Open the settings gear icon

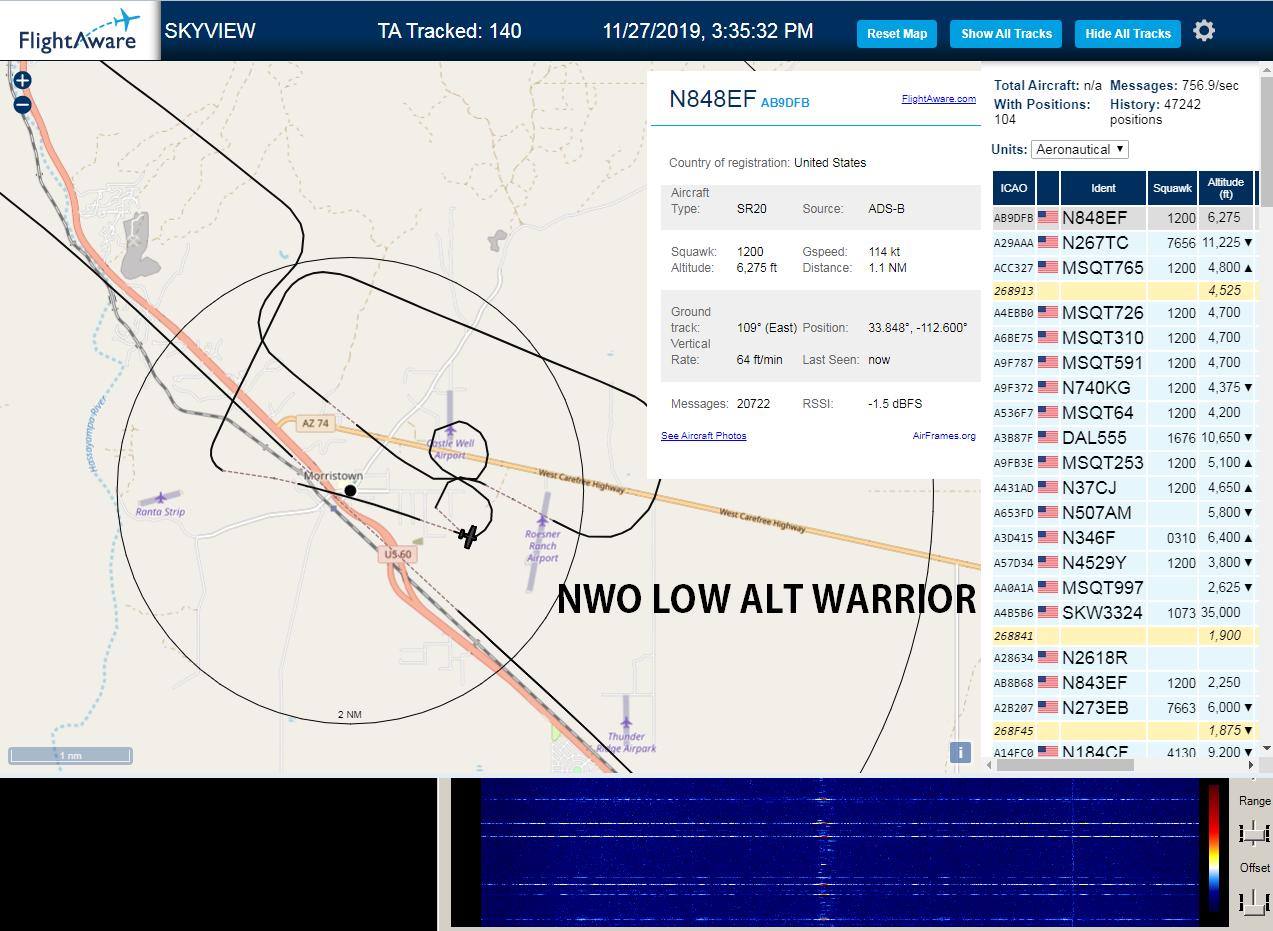point(1204,31)
